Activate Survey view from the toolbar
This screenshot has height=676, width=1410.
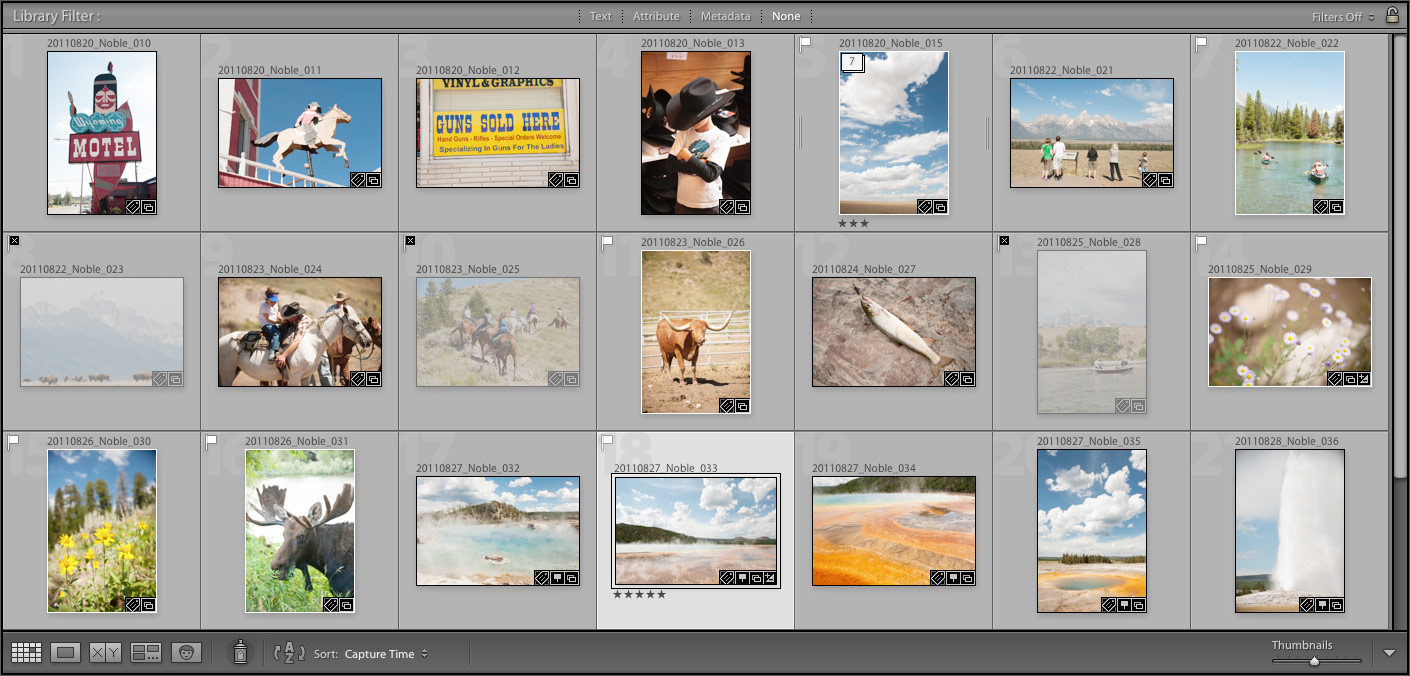coord(146,651)
